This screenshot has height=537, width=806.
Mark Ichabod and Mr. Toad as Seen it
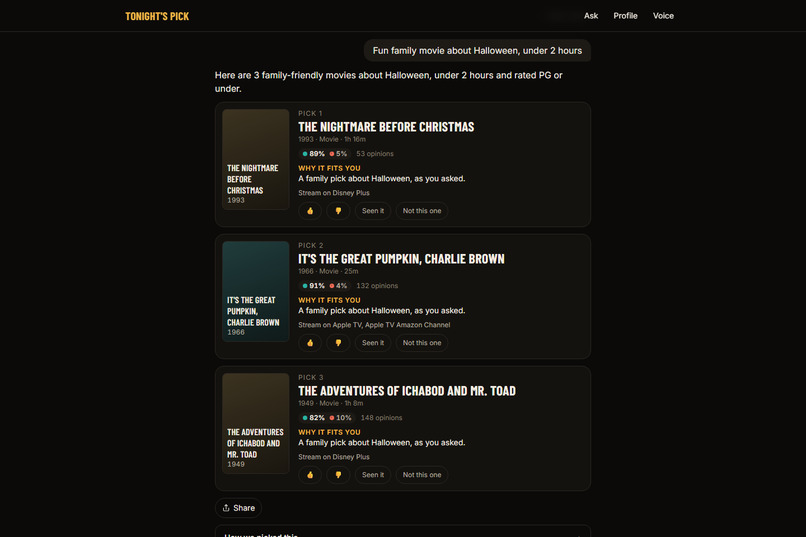(x=373, y=475)
